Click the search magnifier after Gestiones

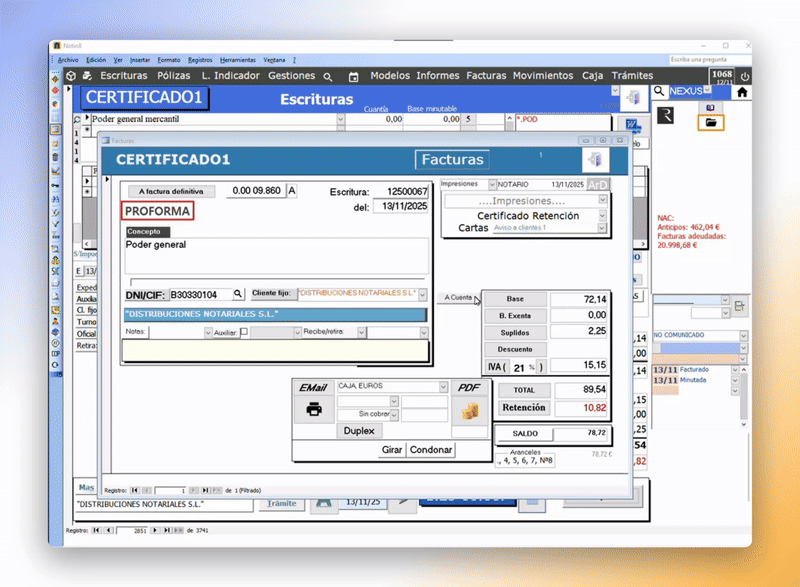327,76
